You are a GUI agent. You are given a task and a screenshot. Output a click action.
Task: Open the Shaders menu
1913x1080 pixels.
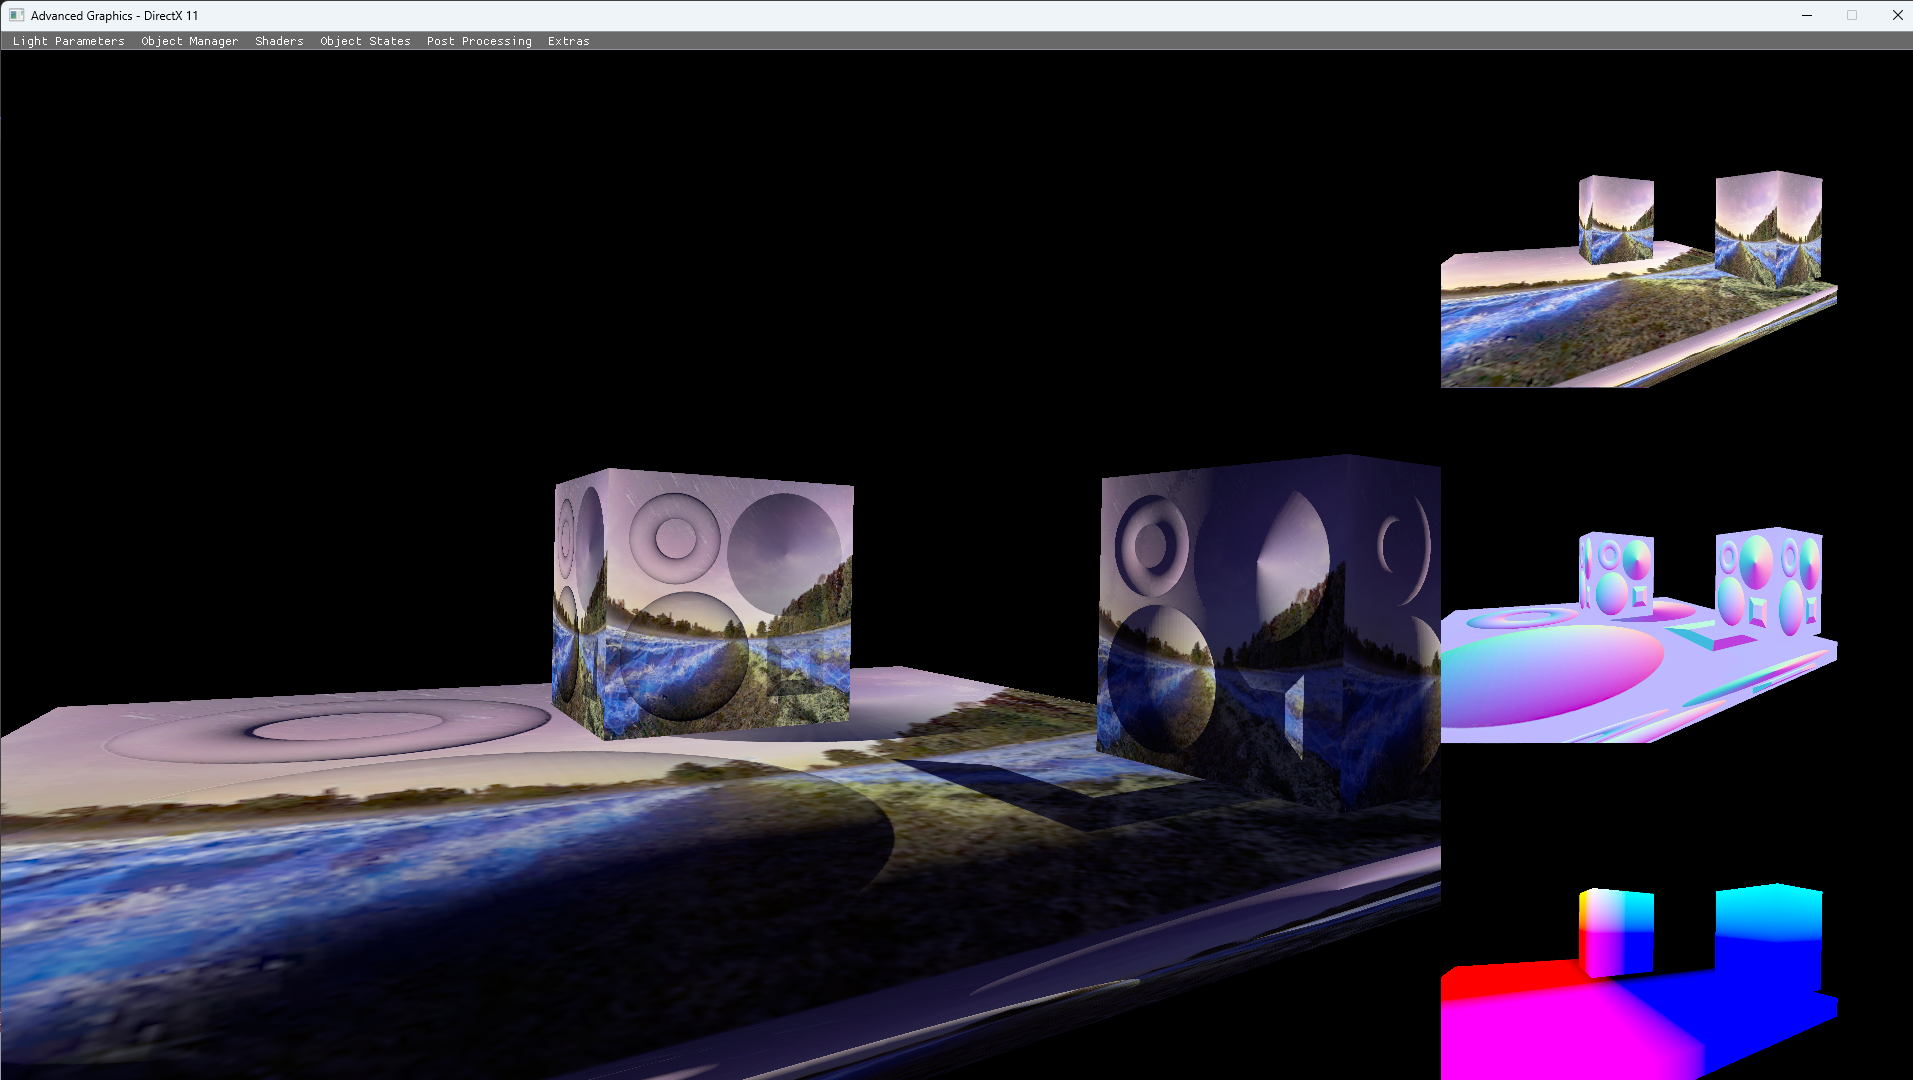(x=279, y=41)
